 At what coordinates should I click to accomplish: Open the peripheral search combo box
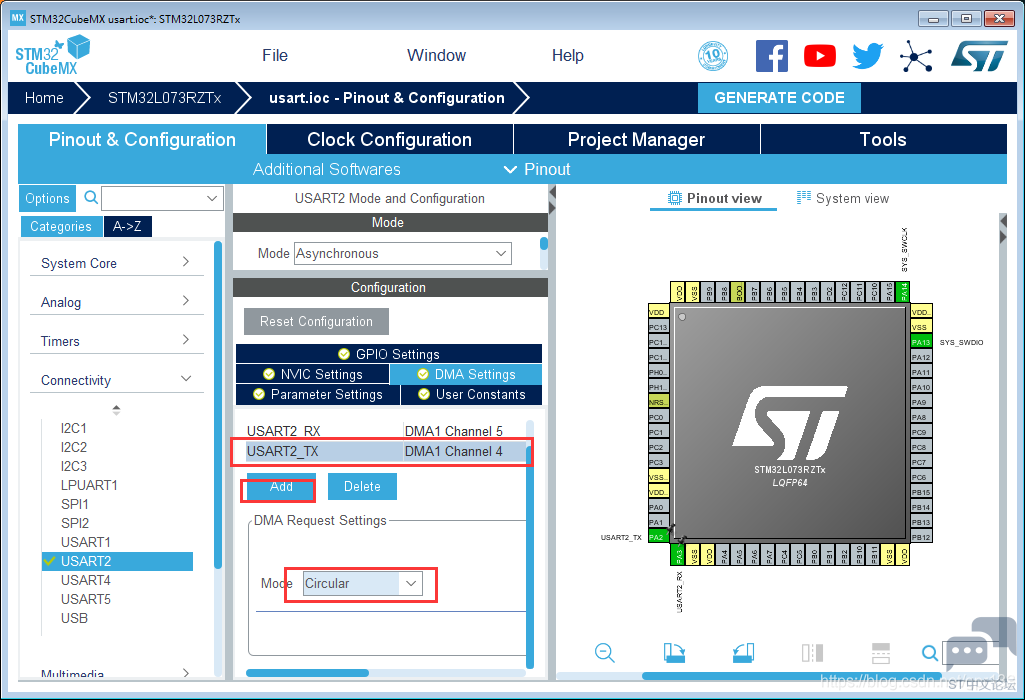(x=162, y=198)
